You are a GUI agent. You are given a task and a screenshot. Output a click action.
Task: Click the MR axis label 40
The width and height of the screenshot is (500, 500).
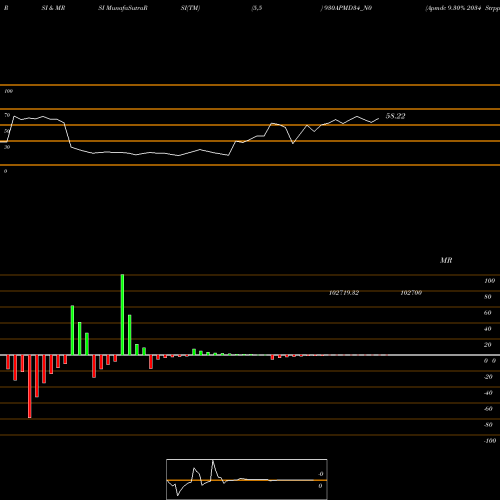488,329
